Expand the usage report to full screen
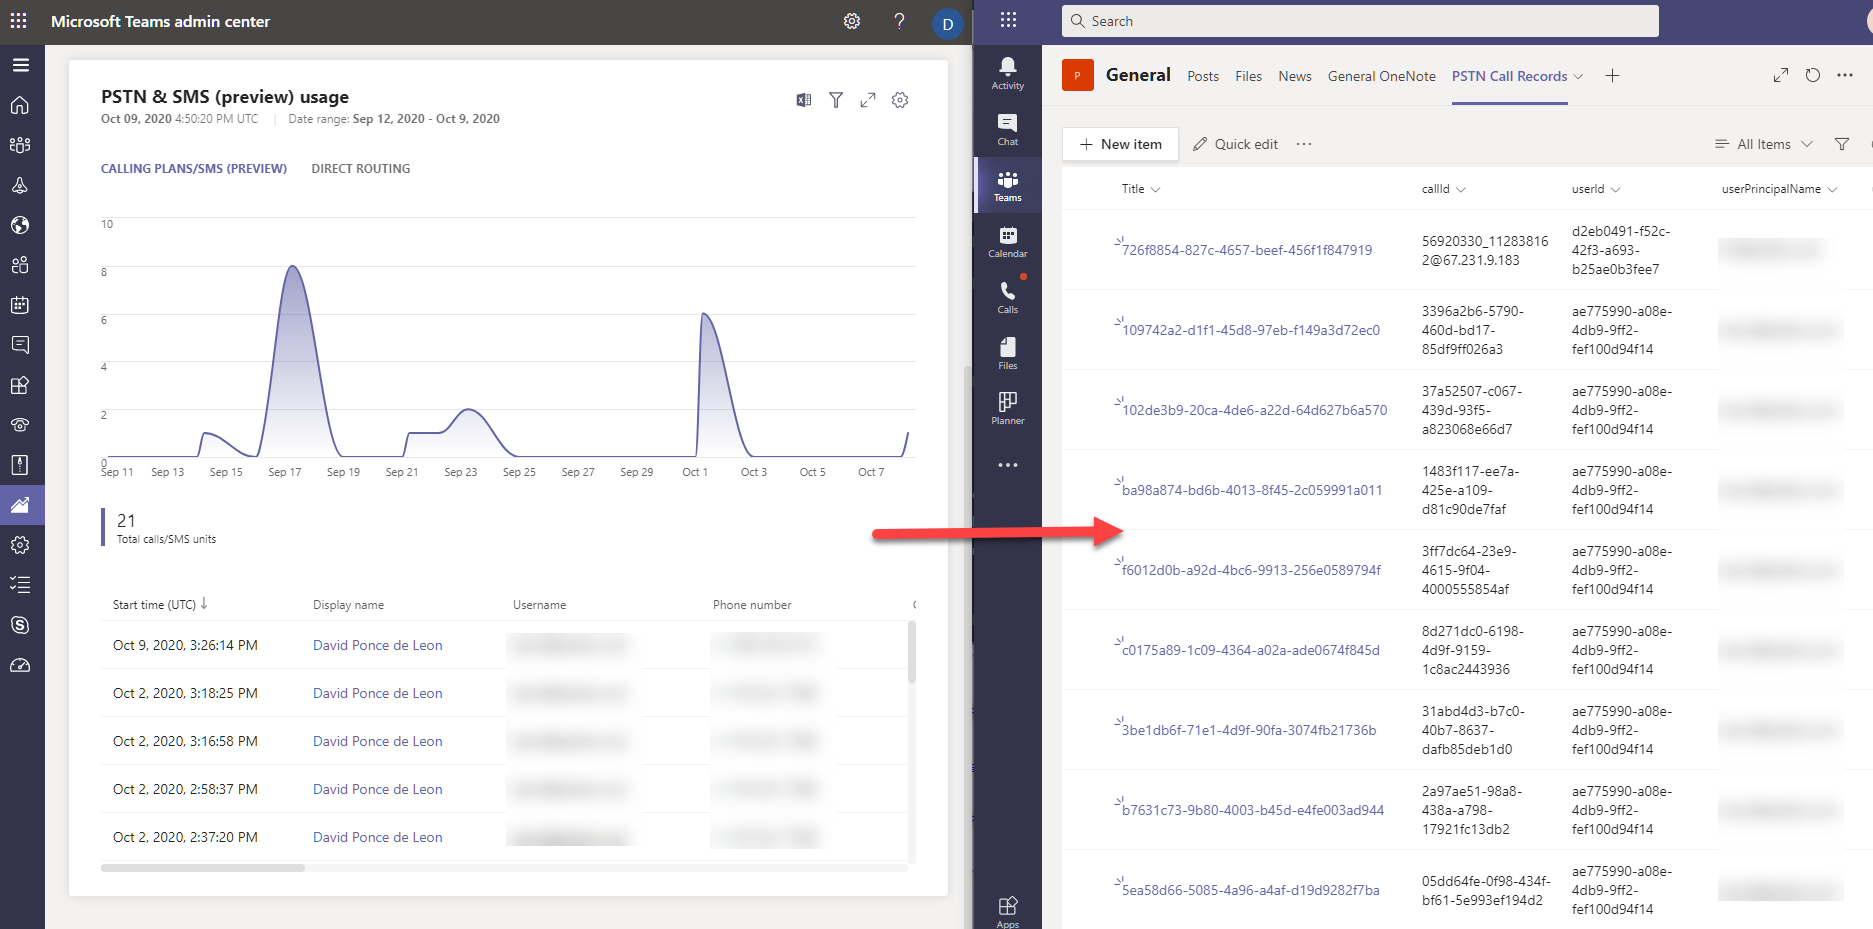Viewport: 1873px width, 929px height. tap(867, 100)
